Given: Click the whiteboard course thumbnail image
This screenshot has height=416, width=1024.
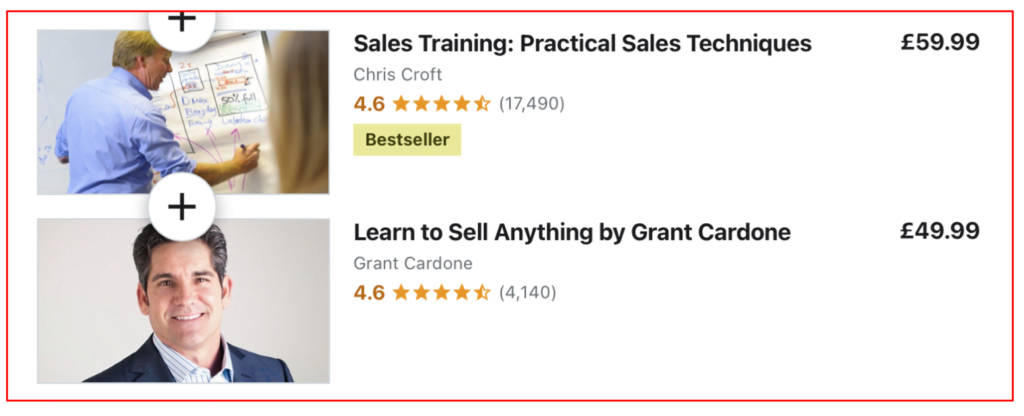Looking at the screenshot, I should coord(183,112).
